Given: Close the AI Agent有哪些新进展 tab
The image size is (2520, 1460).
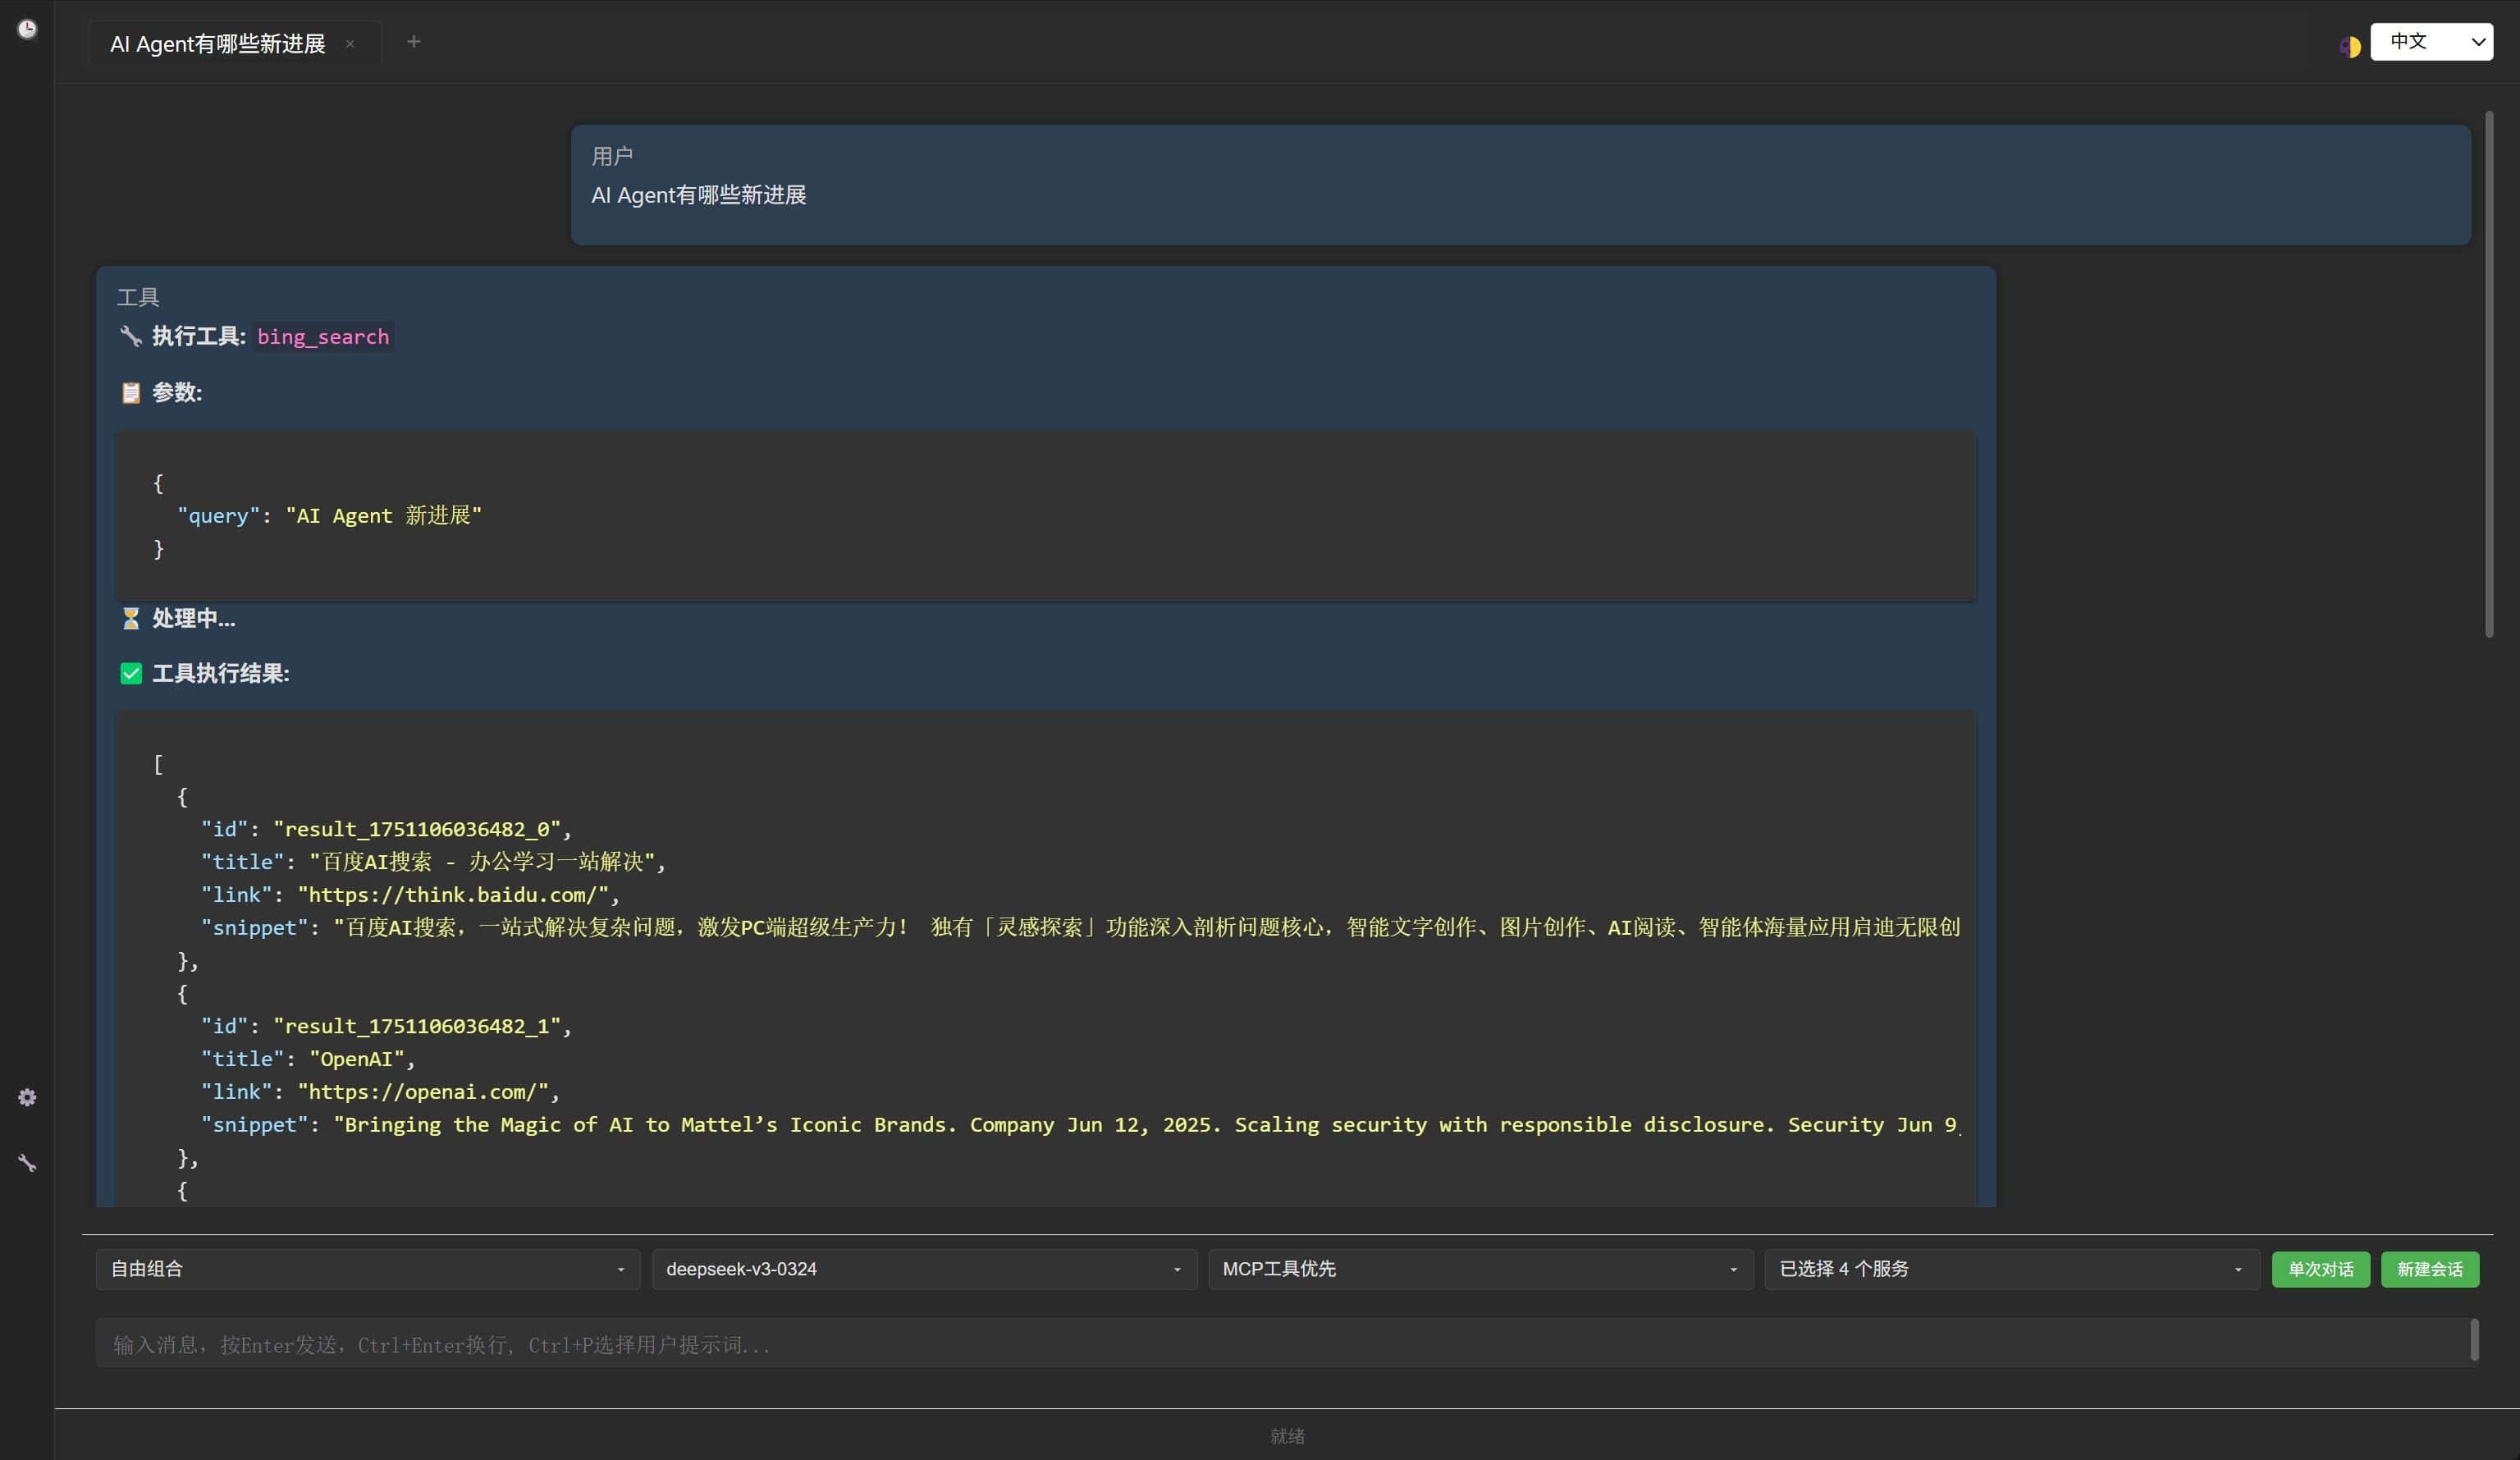Looking at the screenshot, I should coord(350,44).
